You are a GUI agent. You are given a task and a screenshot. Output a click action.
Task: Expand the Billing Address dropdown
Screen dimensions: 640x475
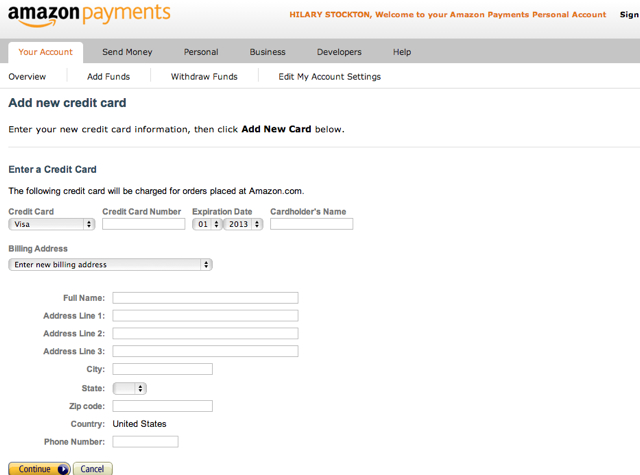click(110, 264)
